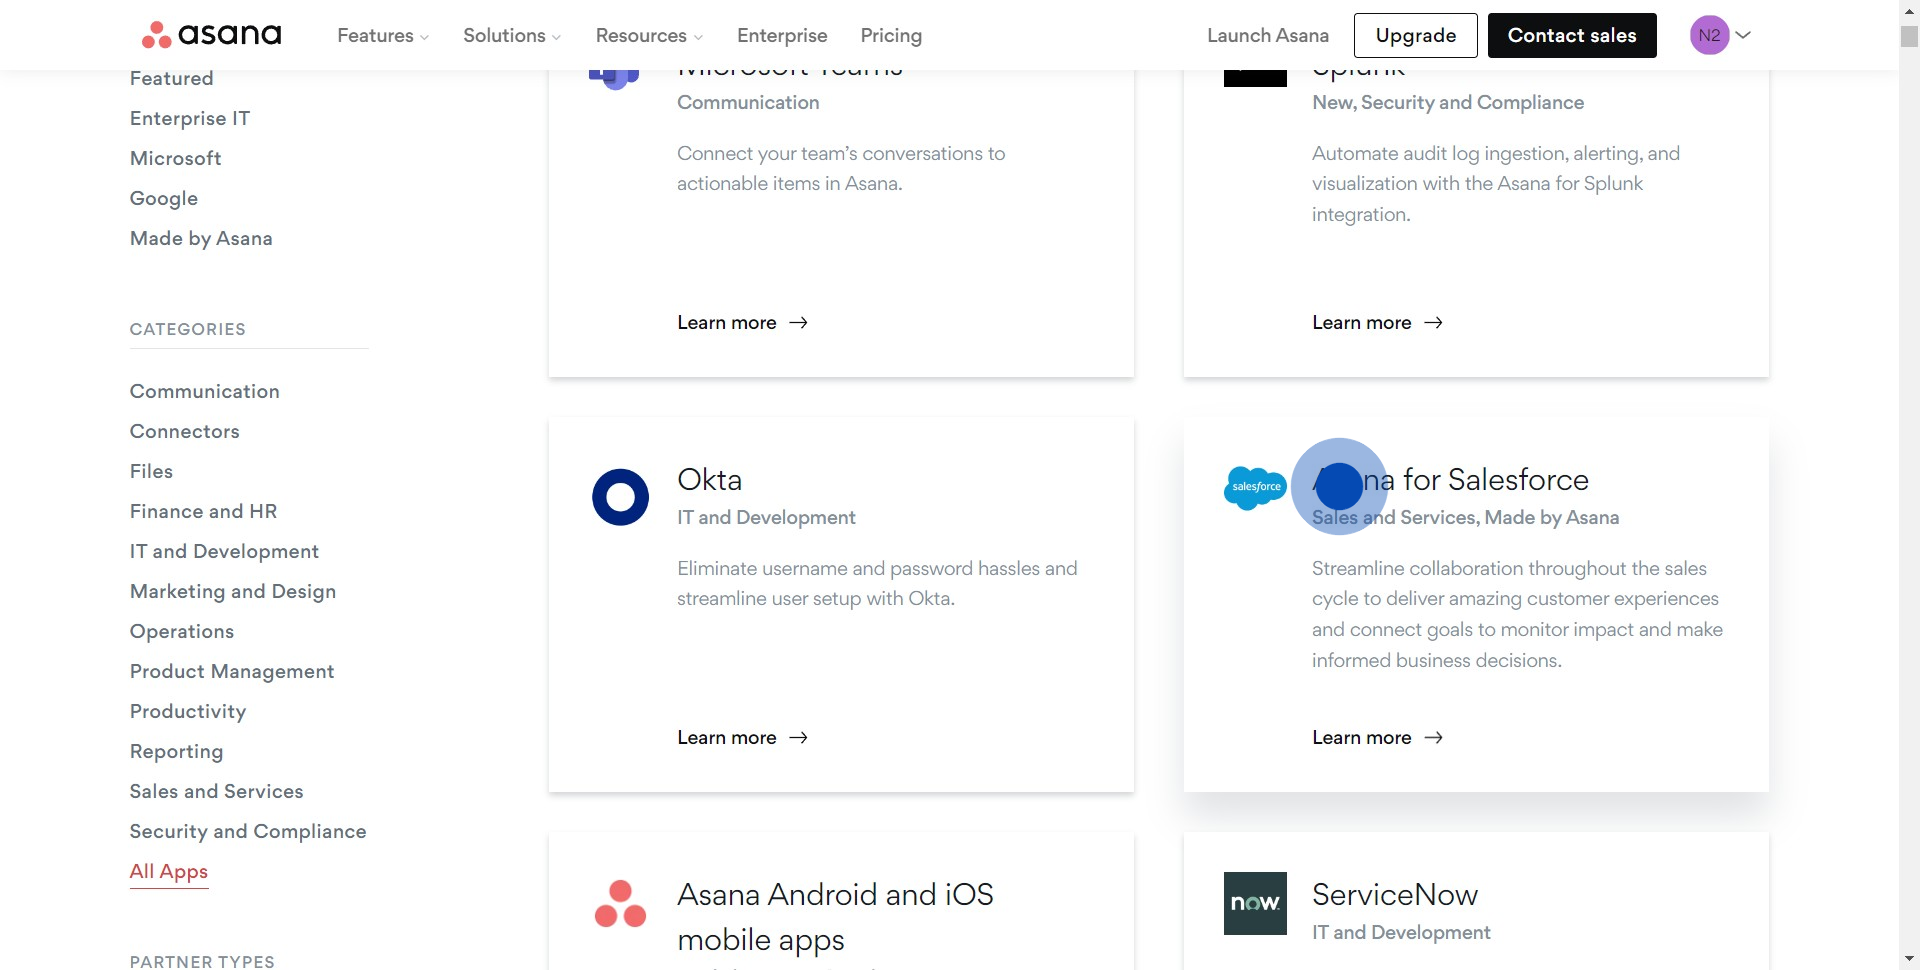
Task: Click the Contact sales button
Action: 1571,36
